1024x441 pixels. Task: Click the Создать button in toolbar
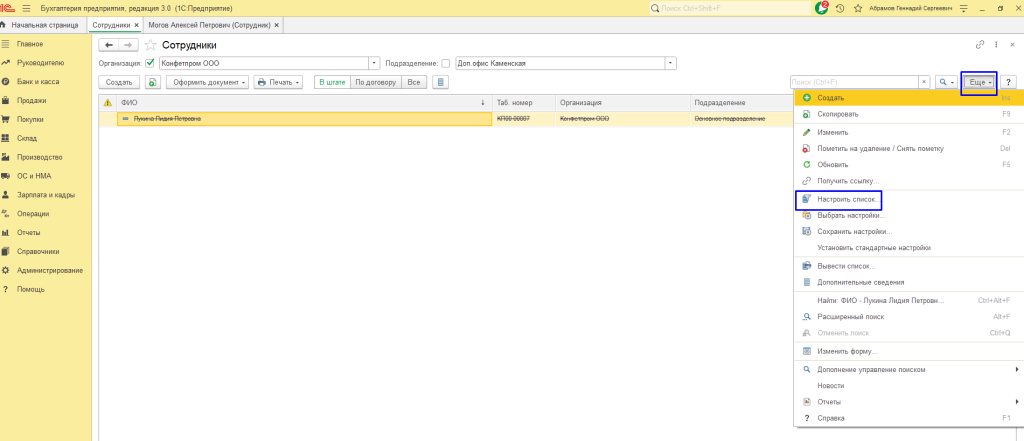point(119,82)
